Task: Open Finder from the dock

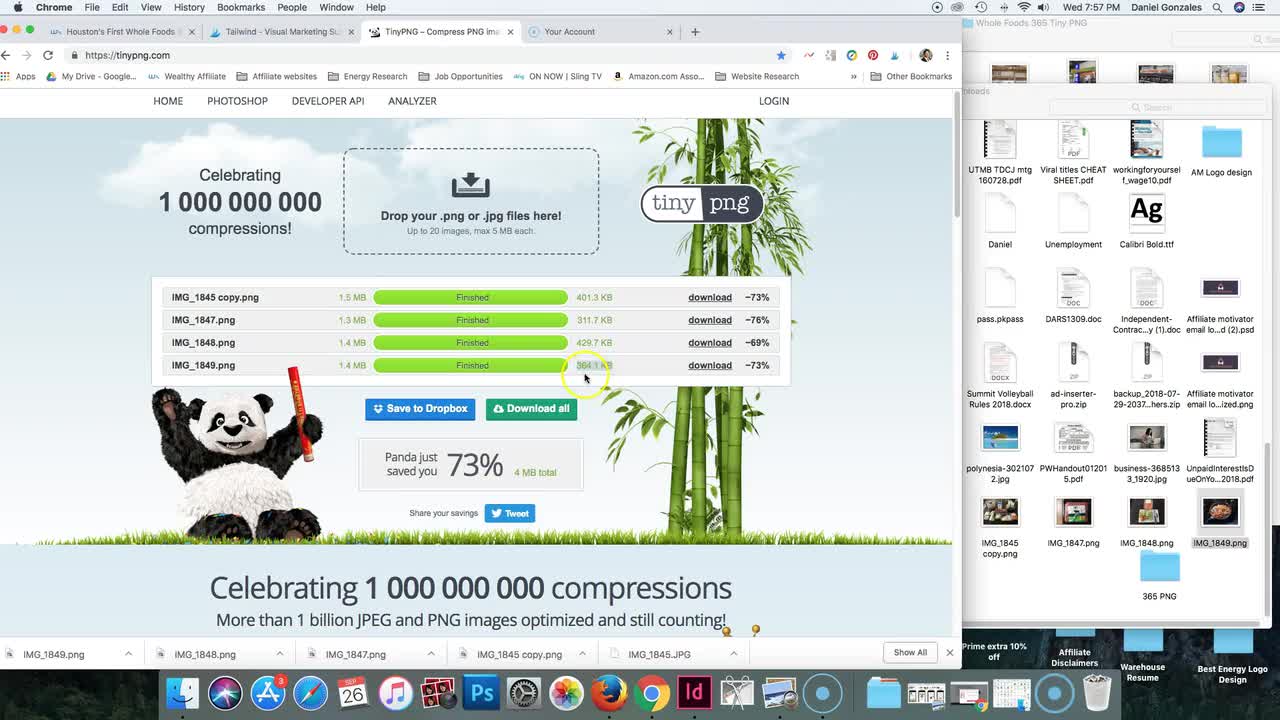Action: point(183,692)
